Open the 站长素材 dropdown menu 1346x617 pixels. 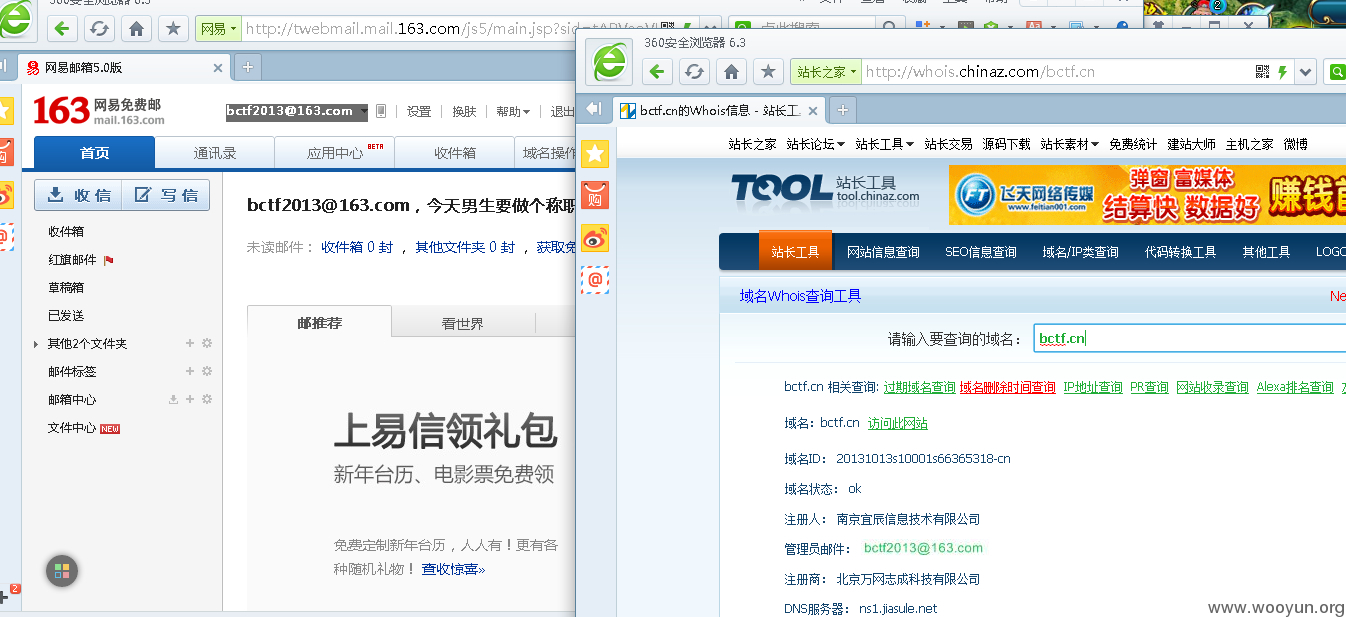pyautogui.click(x=1069, y=144)
